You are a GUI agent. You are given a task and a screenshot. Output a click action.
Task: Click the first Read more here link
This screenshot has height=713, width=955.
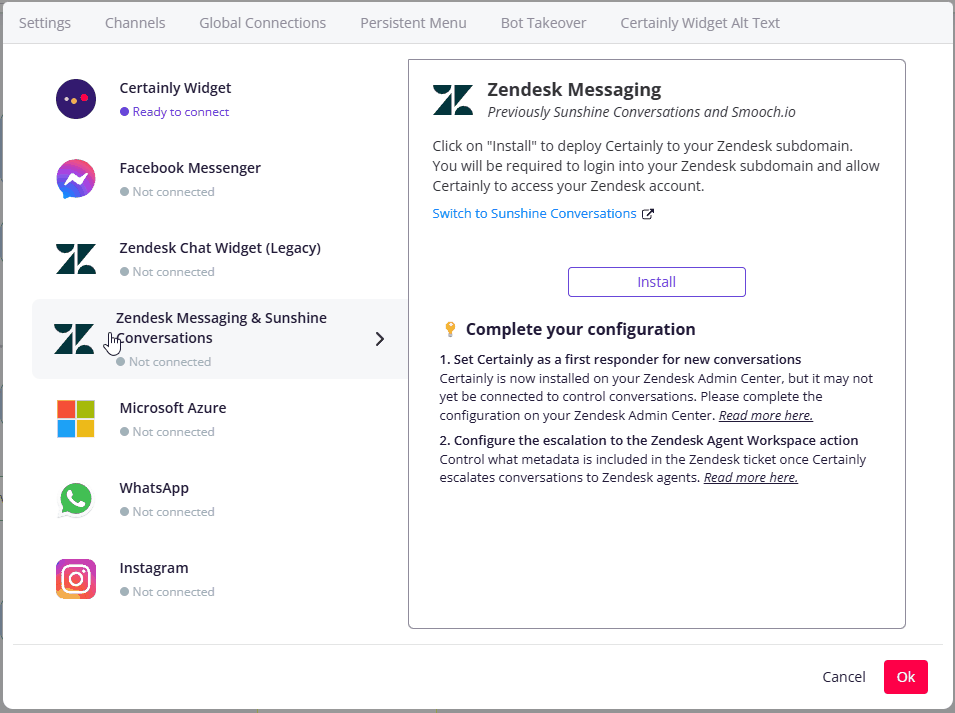(765, 414)
